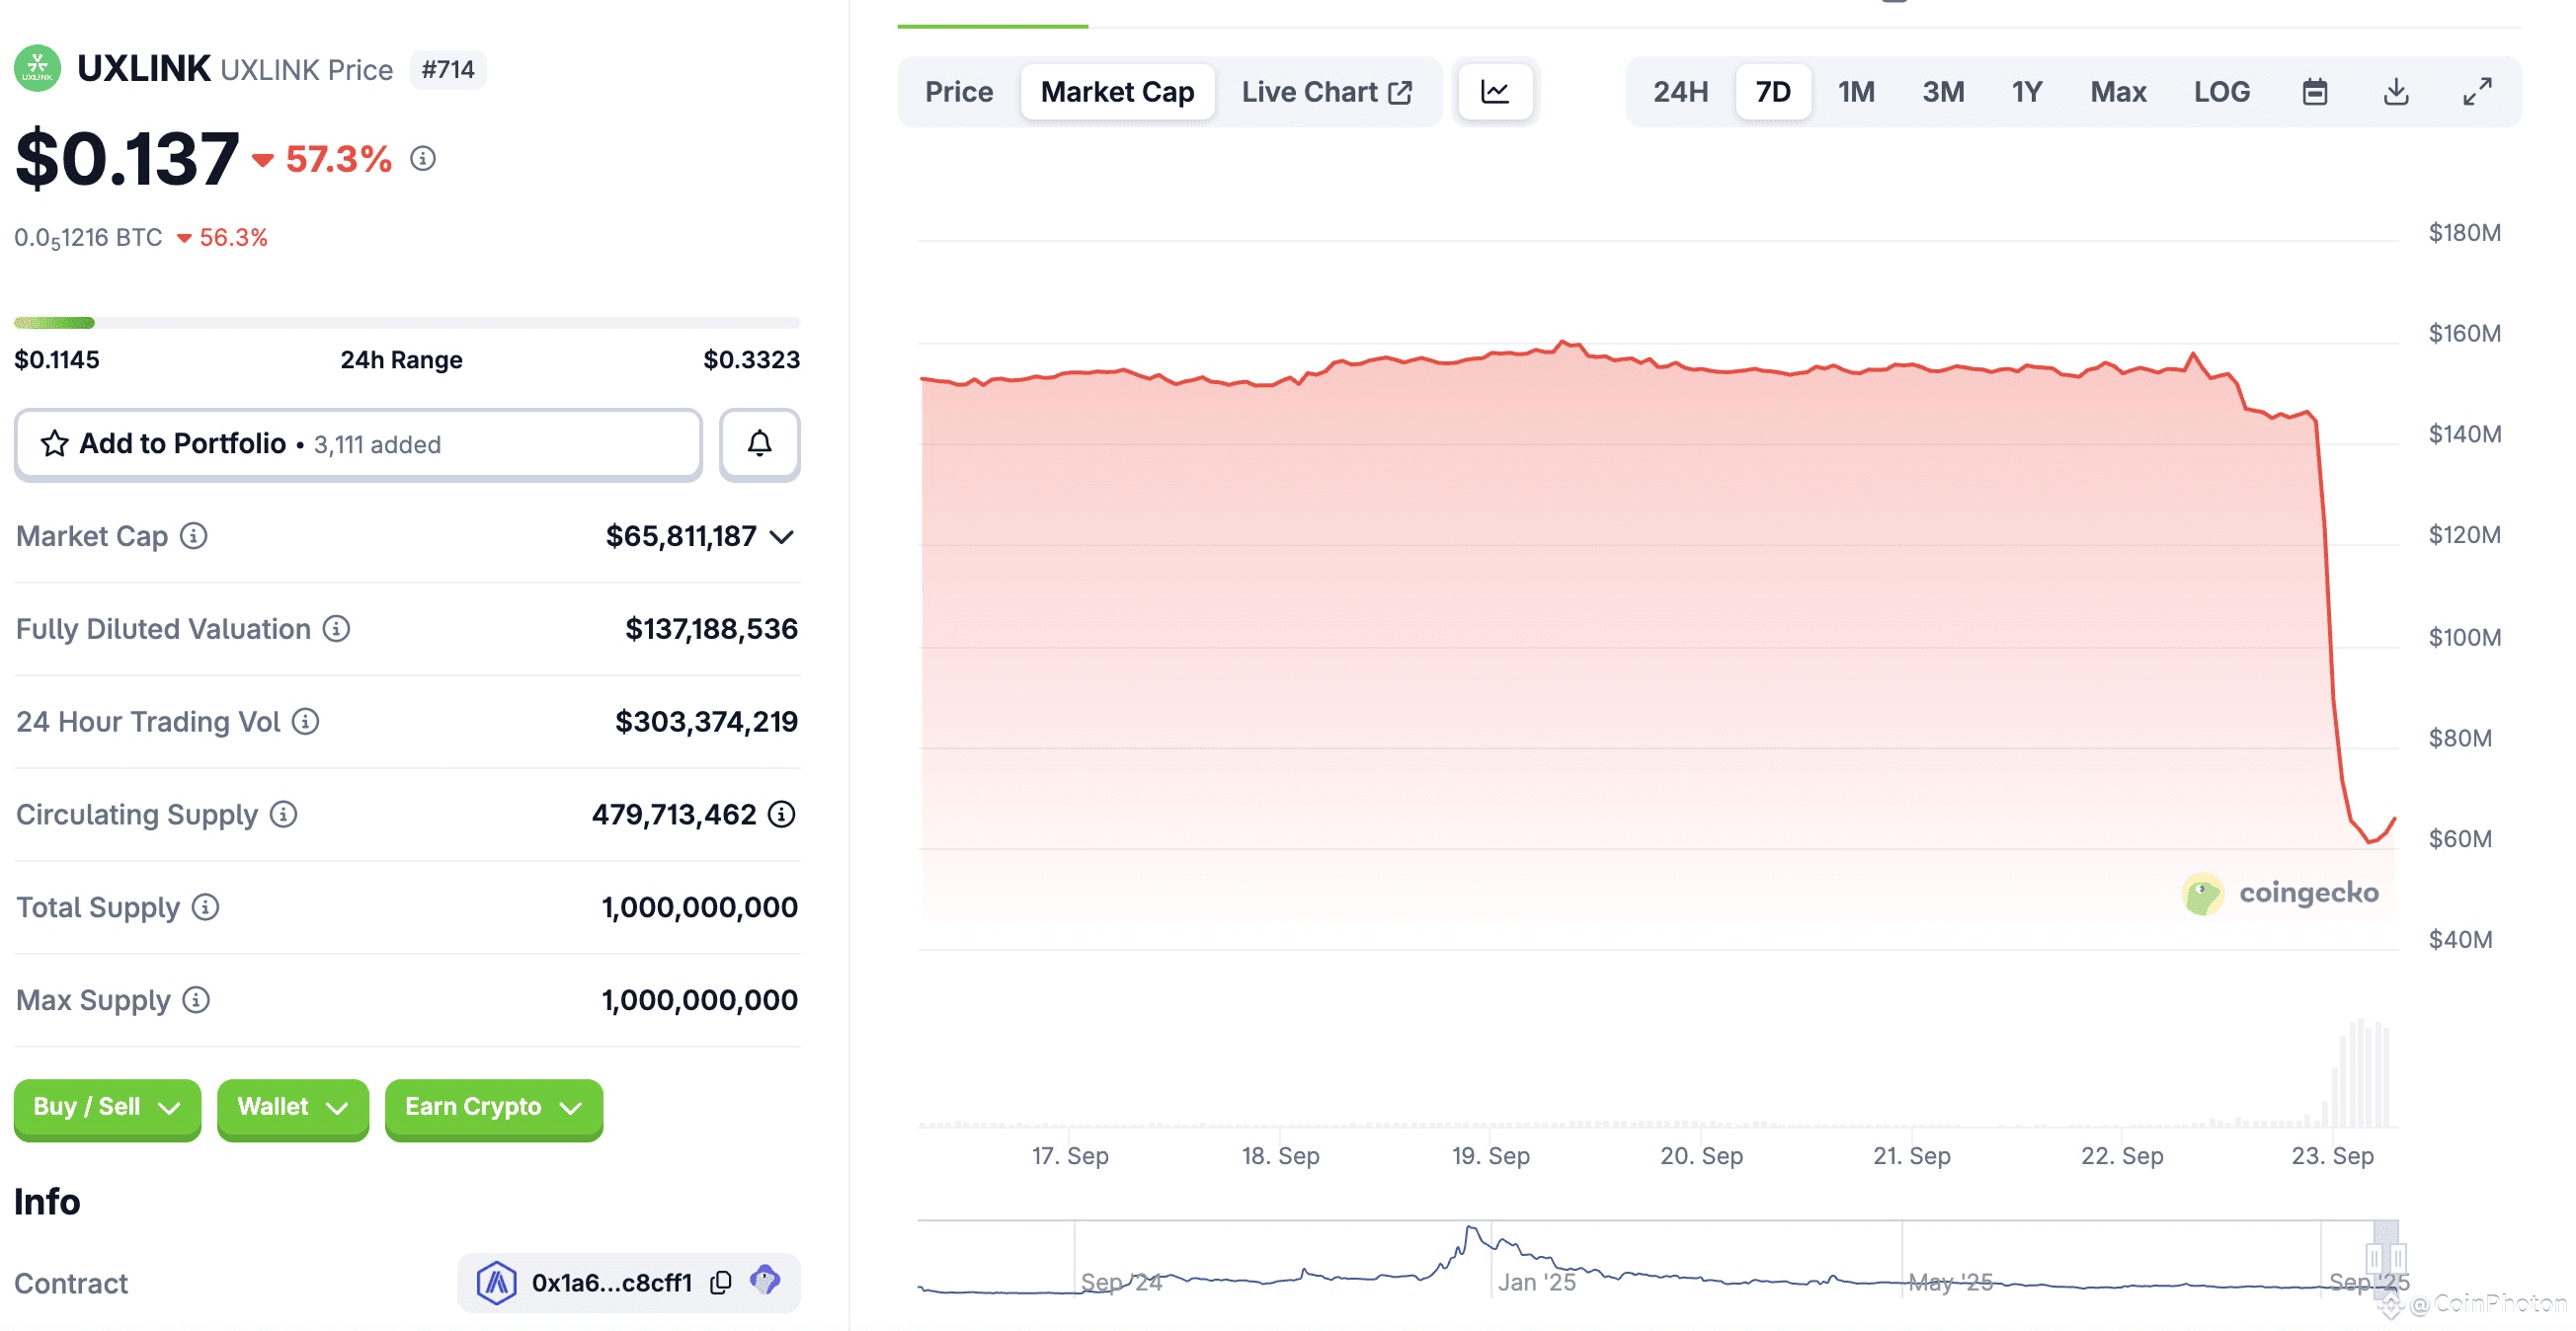Open the chart download icon
This screenshot has width=2576, height=1331.
pyautogui.click(x=2396, y=91)
